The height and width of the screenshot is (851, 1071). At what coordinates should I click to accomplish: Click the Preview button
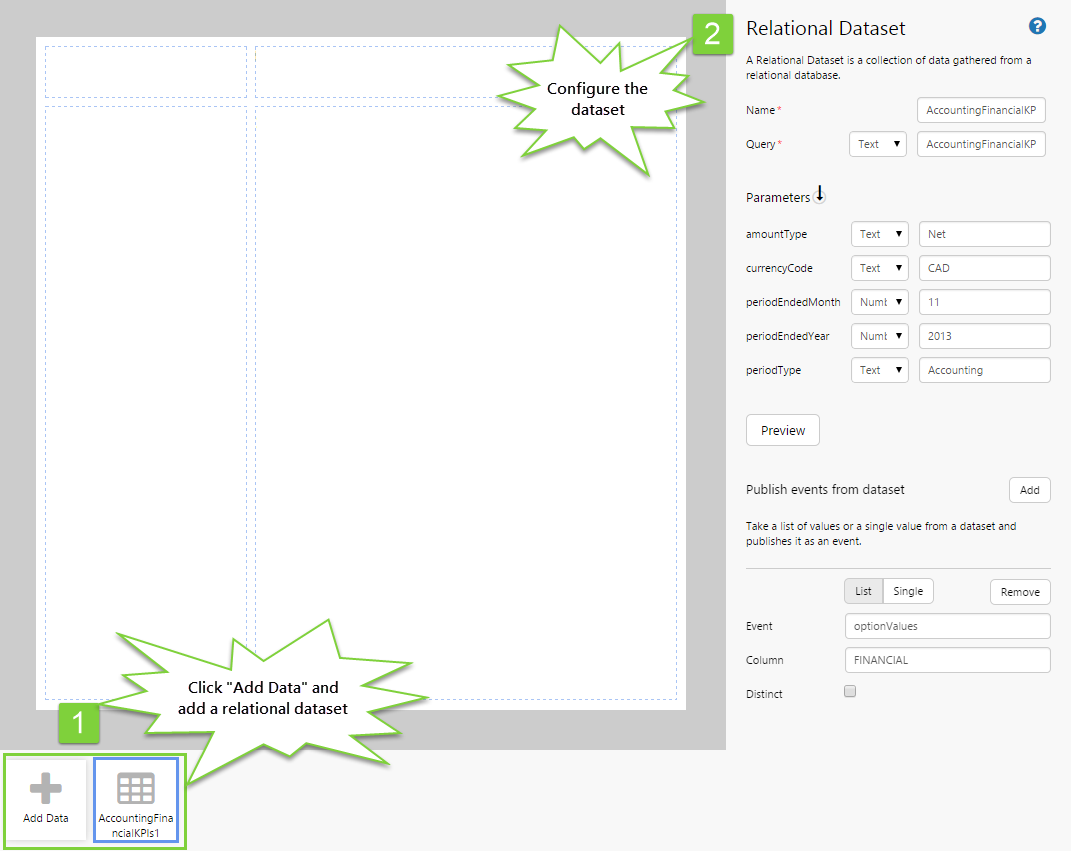[783, 430]
